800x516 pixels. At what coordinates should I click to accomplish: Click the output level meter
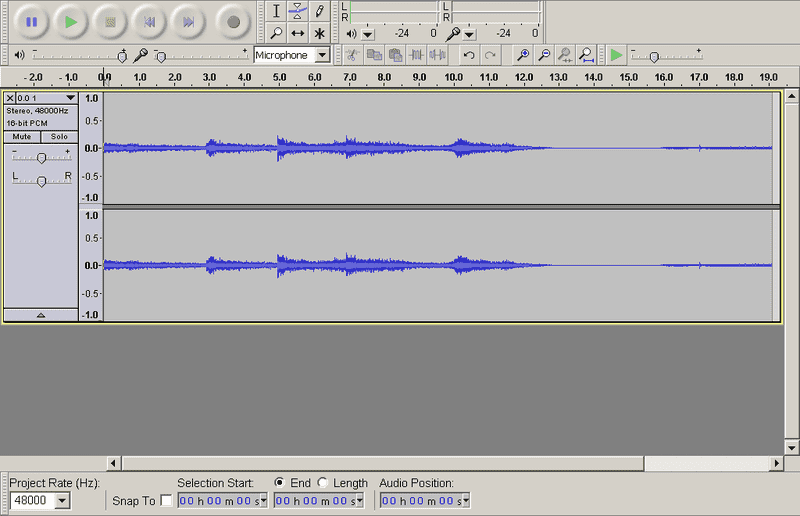(x=394, y=12)
